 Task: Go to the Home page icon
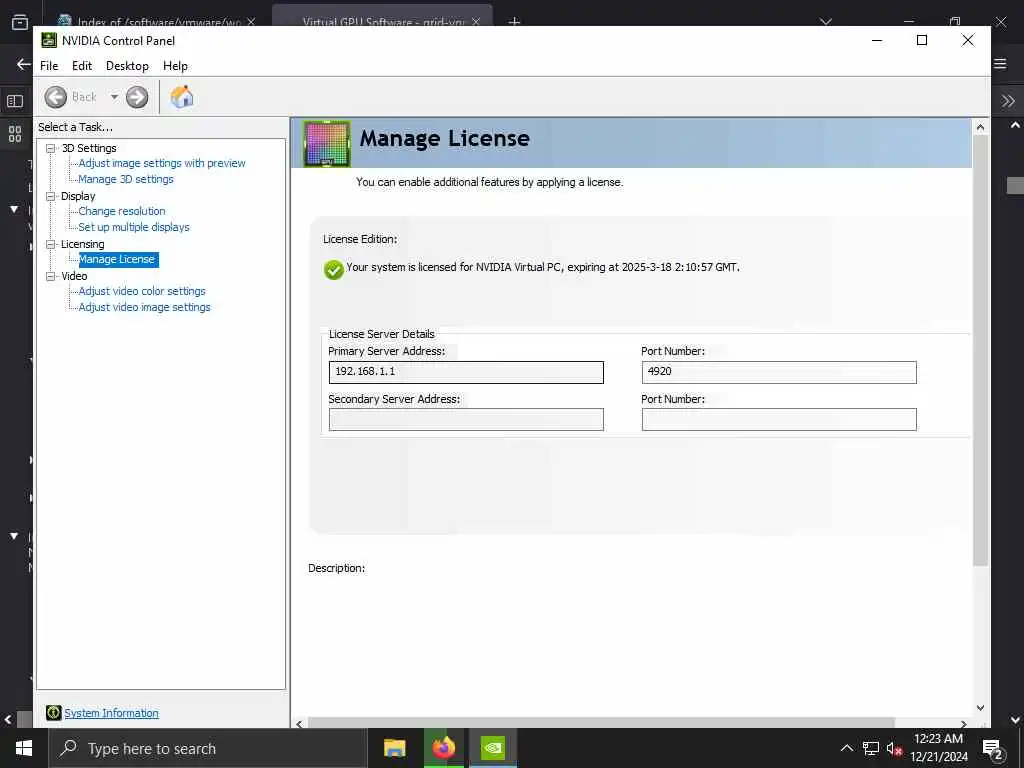tap(182, 97)
